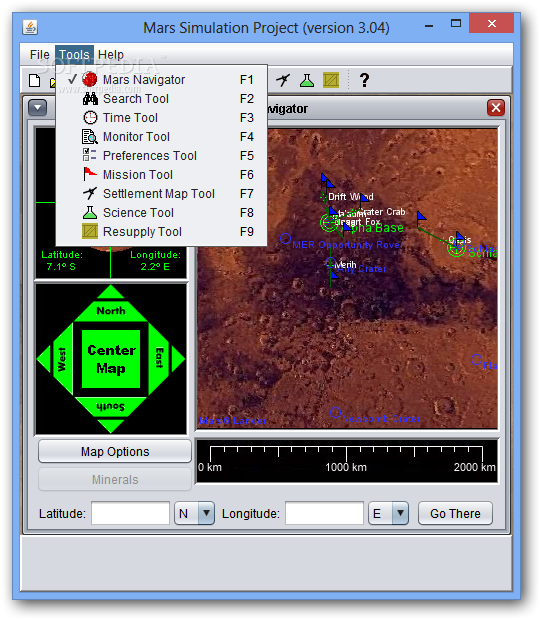
Task: Select Mission Tool menu entry
Action: [x=161, y=174]
